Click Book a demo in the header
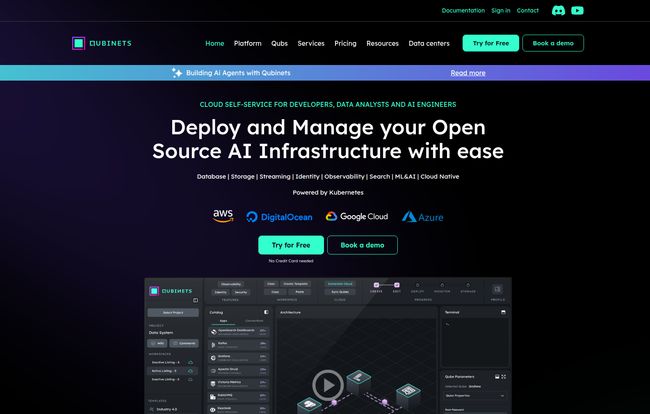The width and height of the screenshot is (650, 414). [x=553, y=43]
